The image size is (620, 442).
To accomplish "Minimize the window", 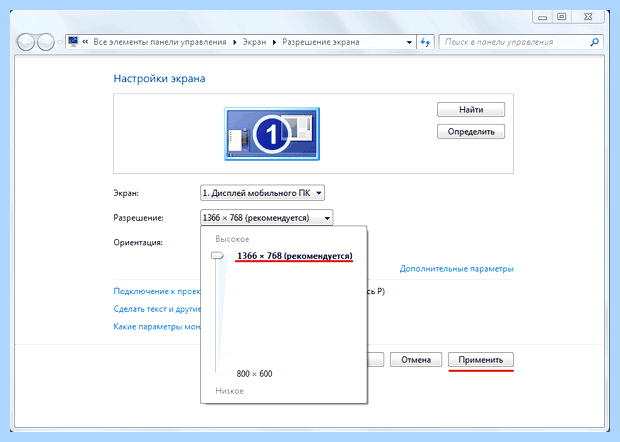I will pyautogui.click(x=542, y=17).
